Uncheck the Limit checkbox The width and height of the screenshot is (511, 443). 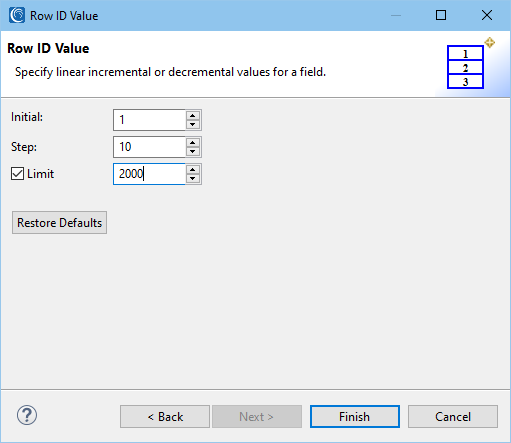(17, 174)
